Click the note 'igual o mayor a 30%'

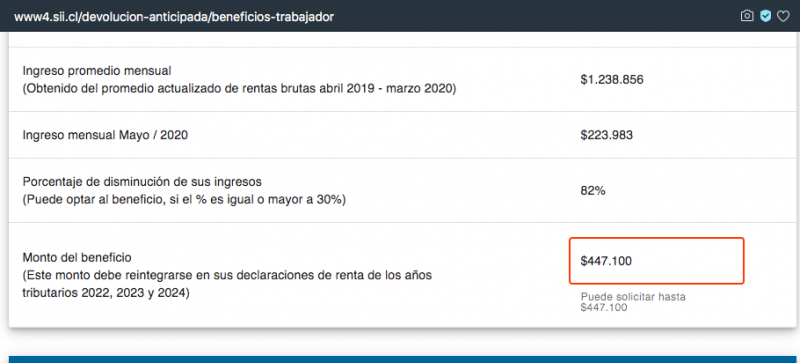184,200
